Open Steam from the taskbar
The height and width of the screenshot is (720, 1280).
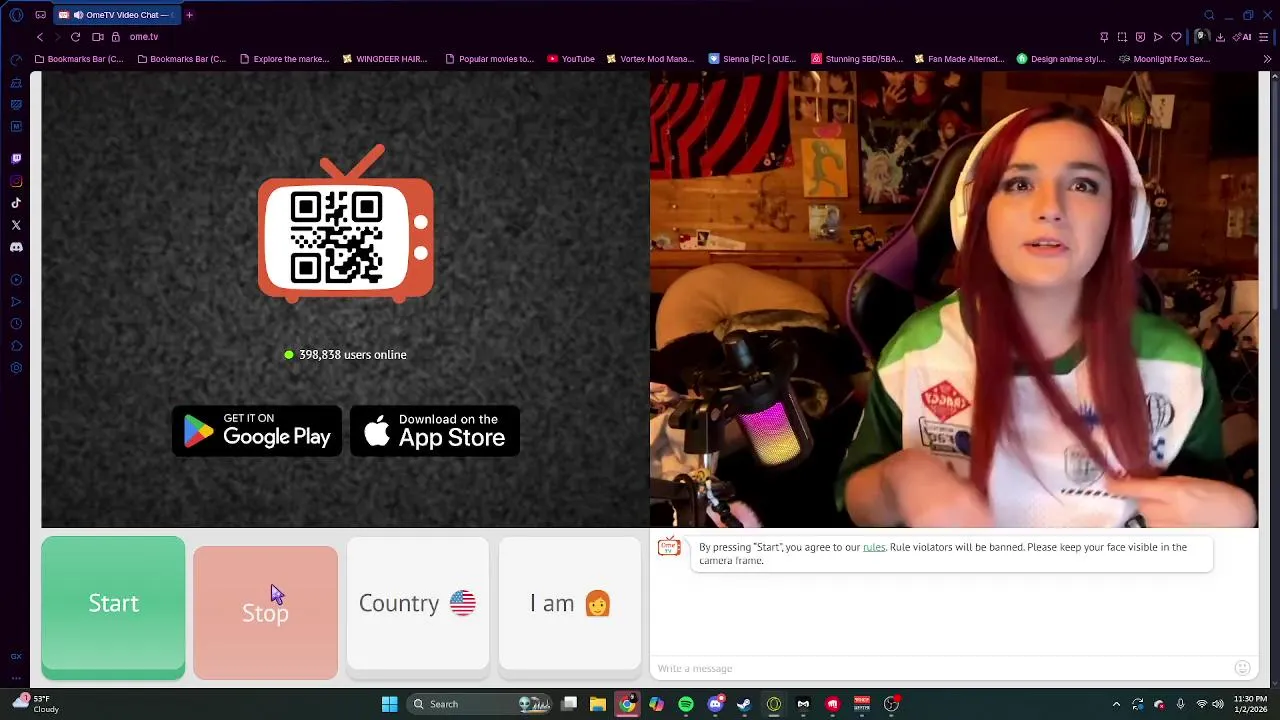click(x=744, y=704)
